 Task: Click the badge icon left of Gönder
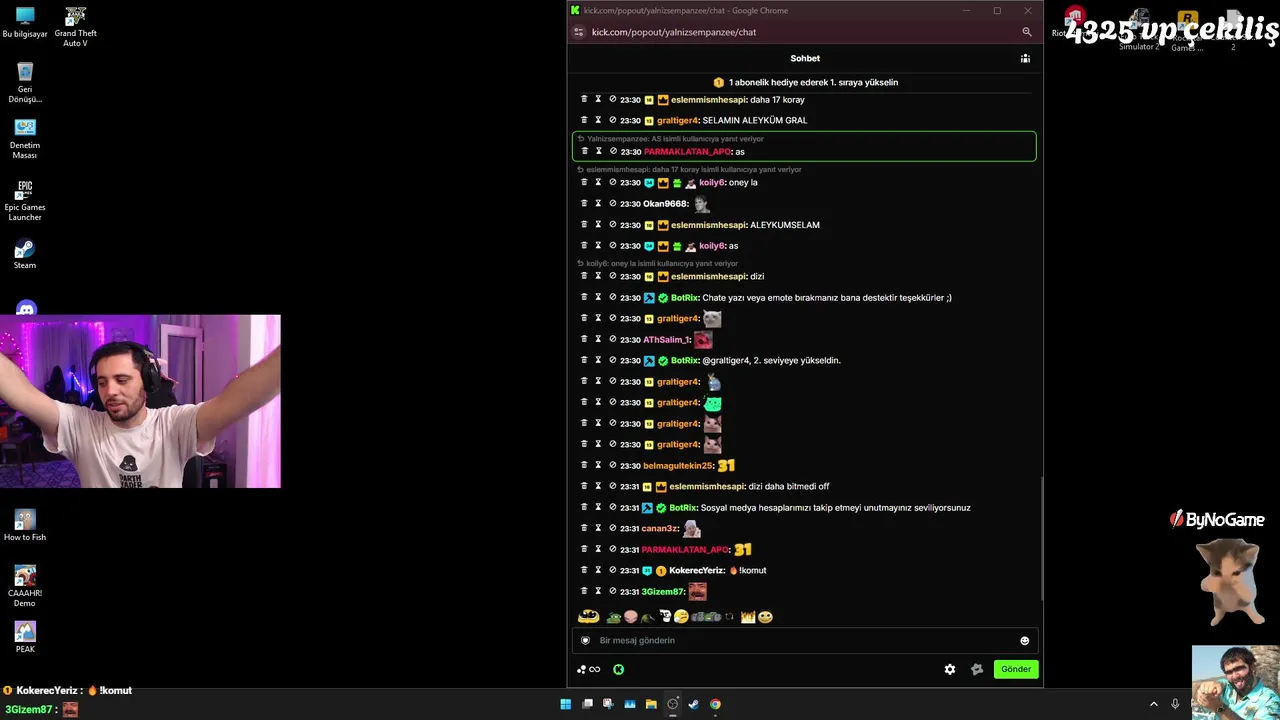tap(977, 669)
